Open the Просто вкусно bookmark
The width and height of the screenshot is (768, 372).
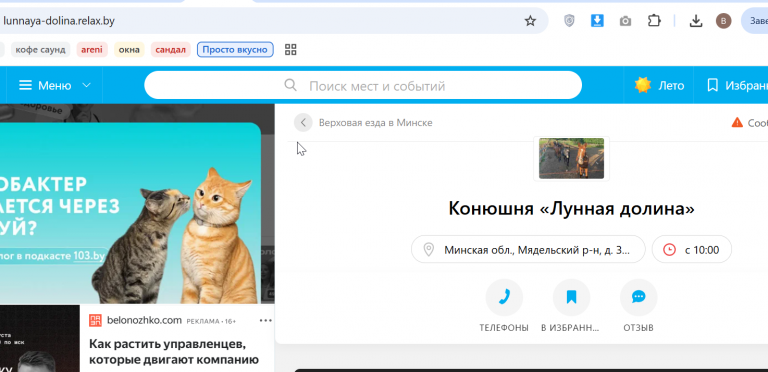coord(235,49)
